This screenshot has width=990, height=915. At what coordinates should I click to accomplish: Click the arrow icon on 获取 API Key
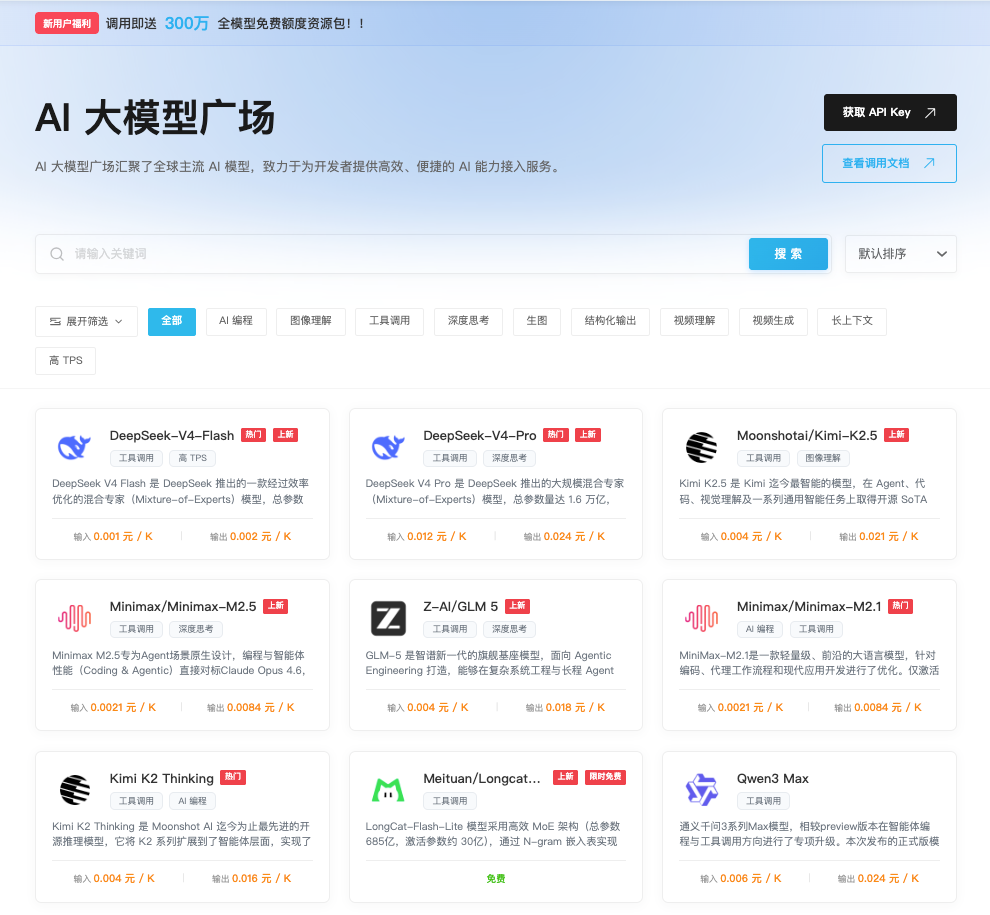tap(930, 112)
